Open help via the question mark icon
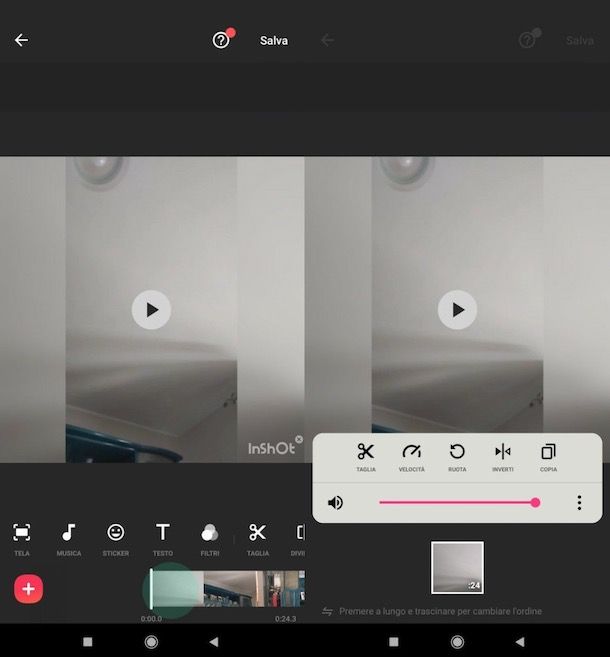 coord(221,41)
